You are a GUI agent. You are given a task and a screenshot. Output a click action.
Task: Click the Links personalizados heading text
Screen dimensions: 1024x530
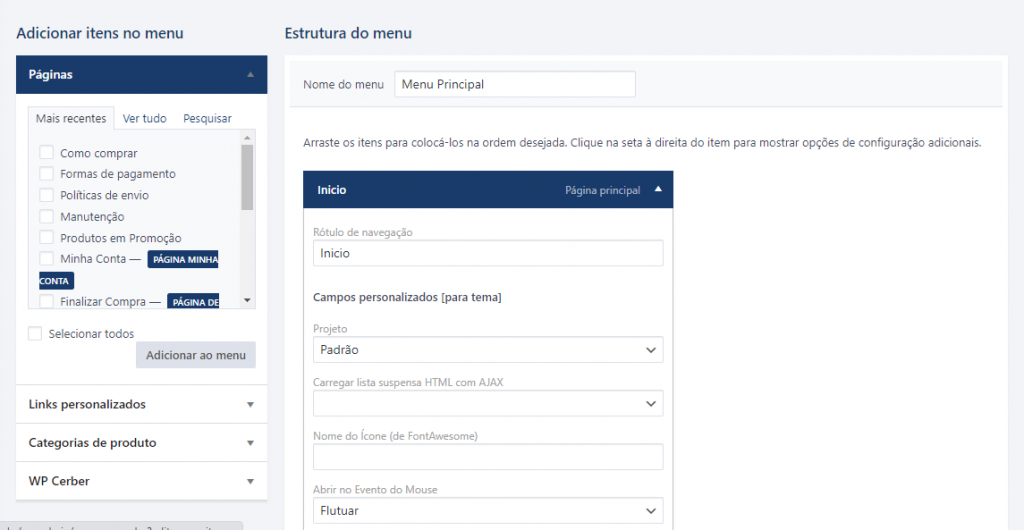tap(87, 405)
